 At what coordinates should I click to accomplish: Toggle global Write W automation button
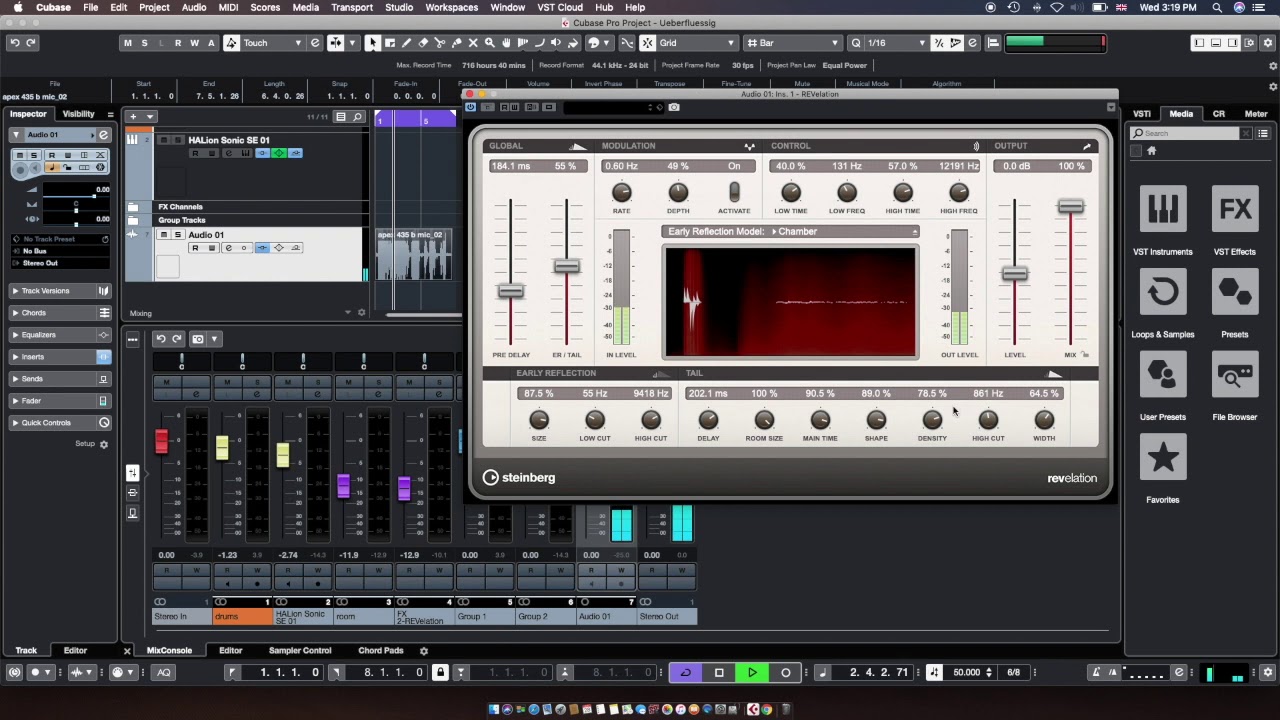point(194,43)
